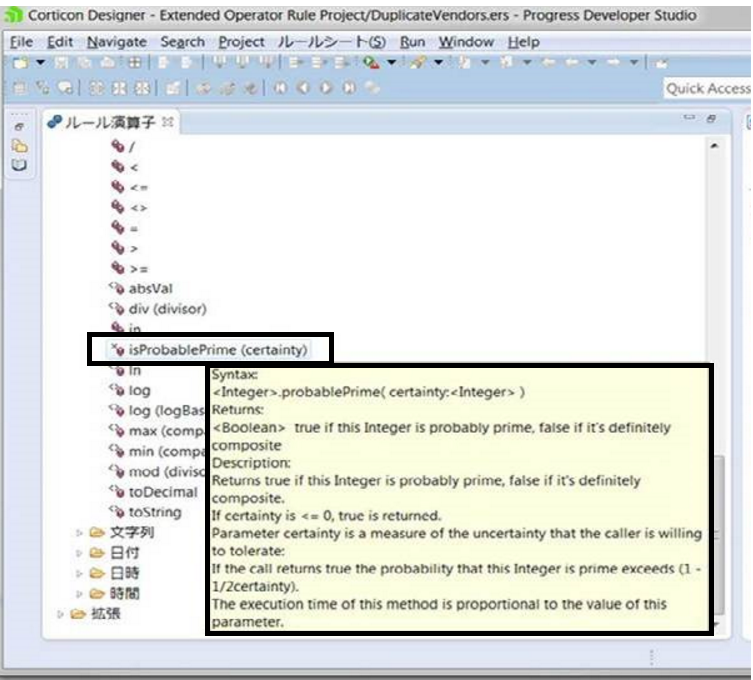This screenshot has height=680, width=753.
Task: Click the grid table icon in the toolbar
Action: tap(134, 62)
